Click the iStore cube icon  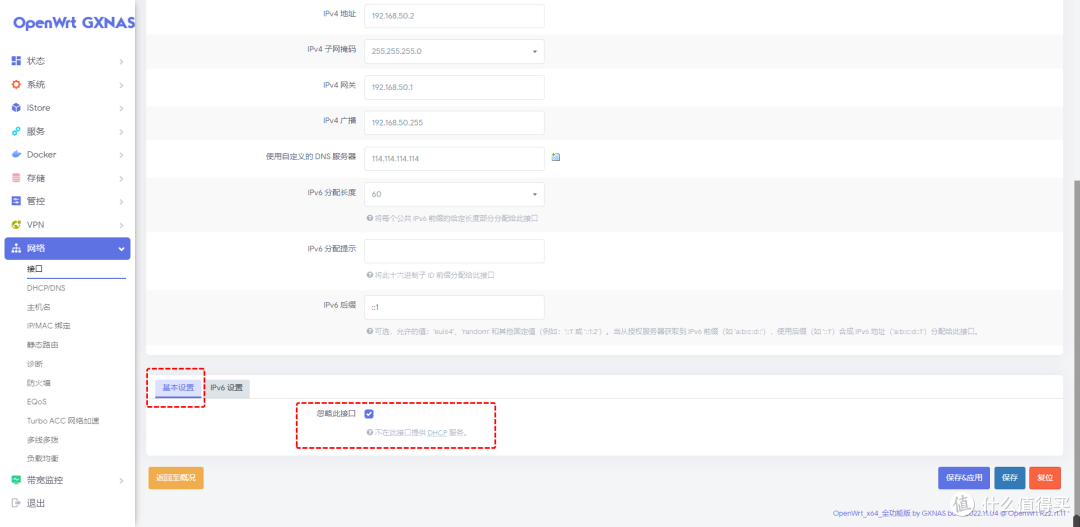click(17, 108)
